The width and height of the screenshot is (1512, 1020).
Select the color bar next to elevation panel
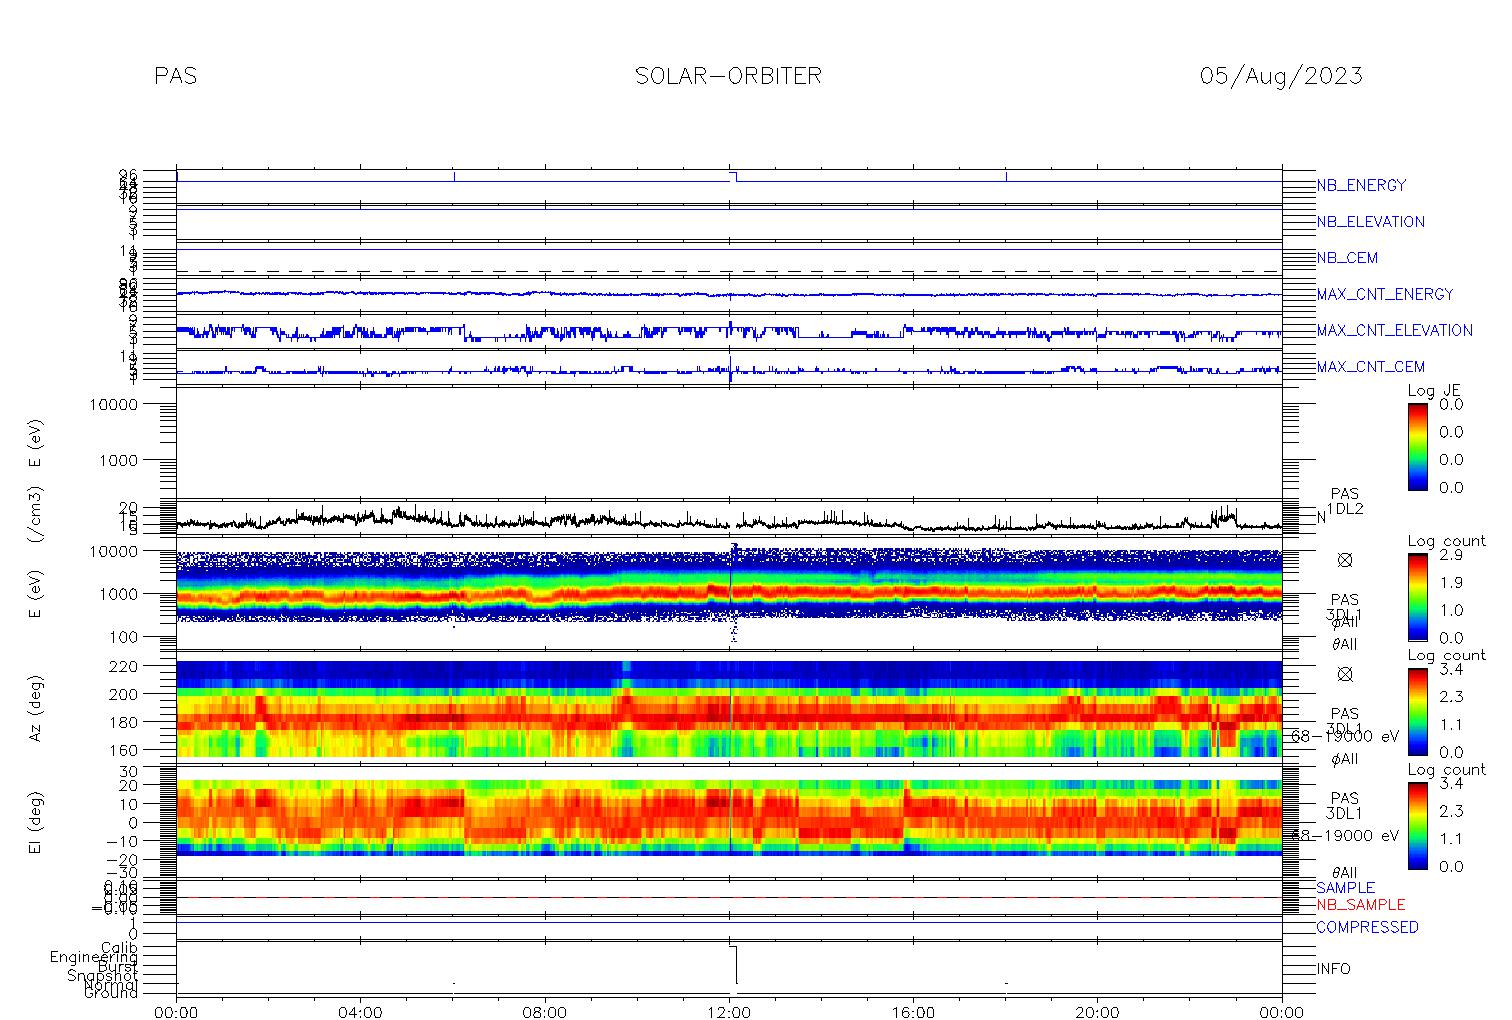[1418, 824]
